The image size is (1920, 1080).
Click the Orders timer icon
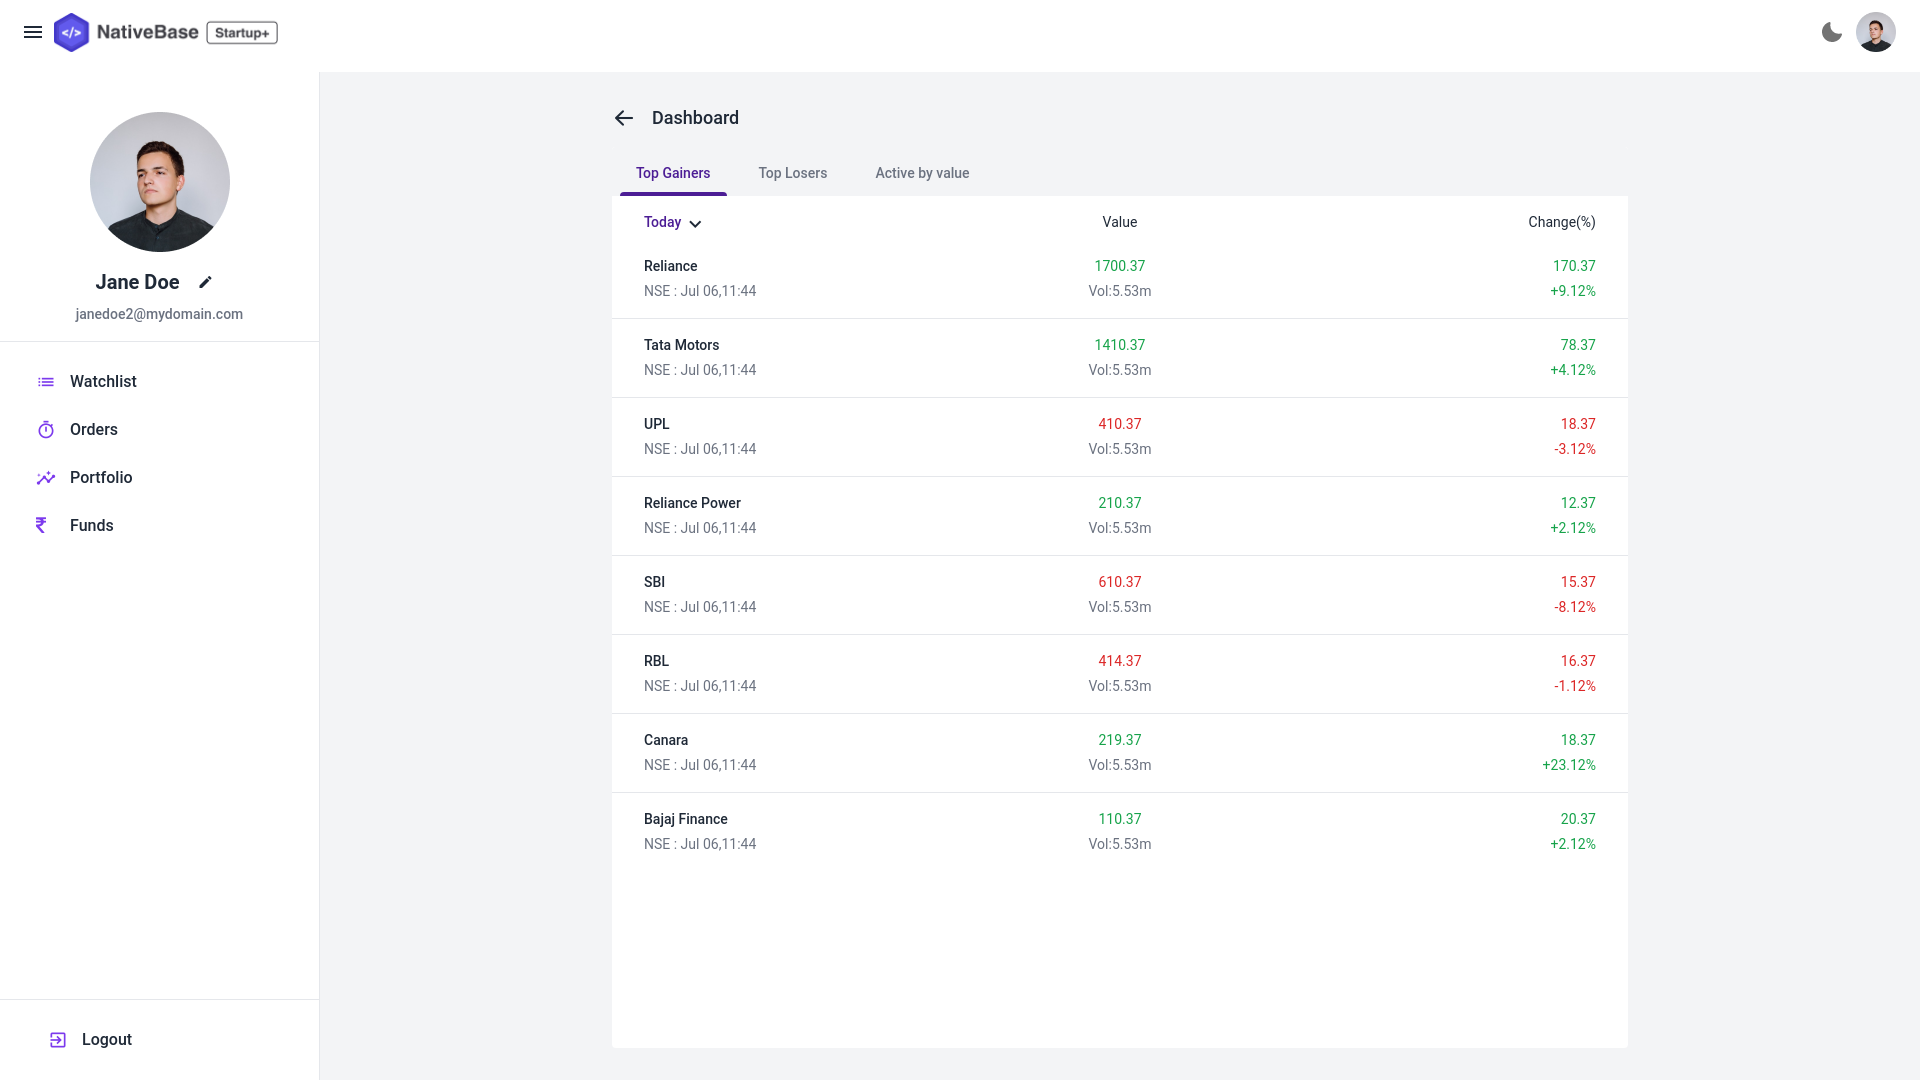(x=46, y=430)
